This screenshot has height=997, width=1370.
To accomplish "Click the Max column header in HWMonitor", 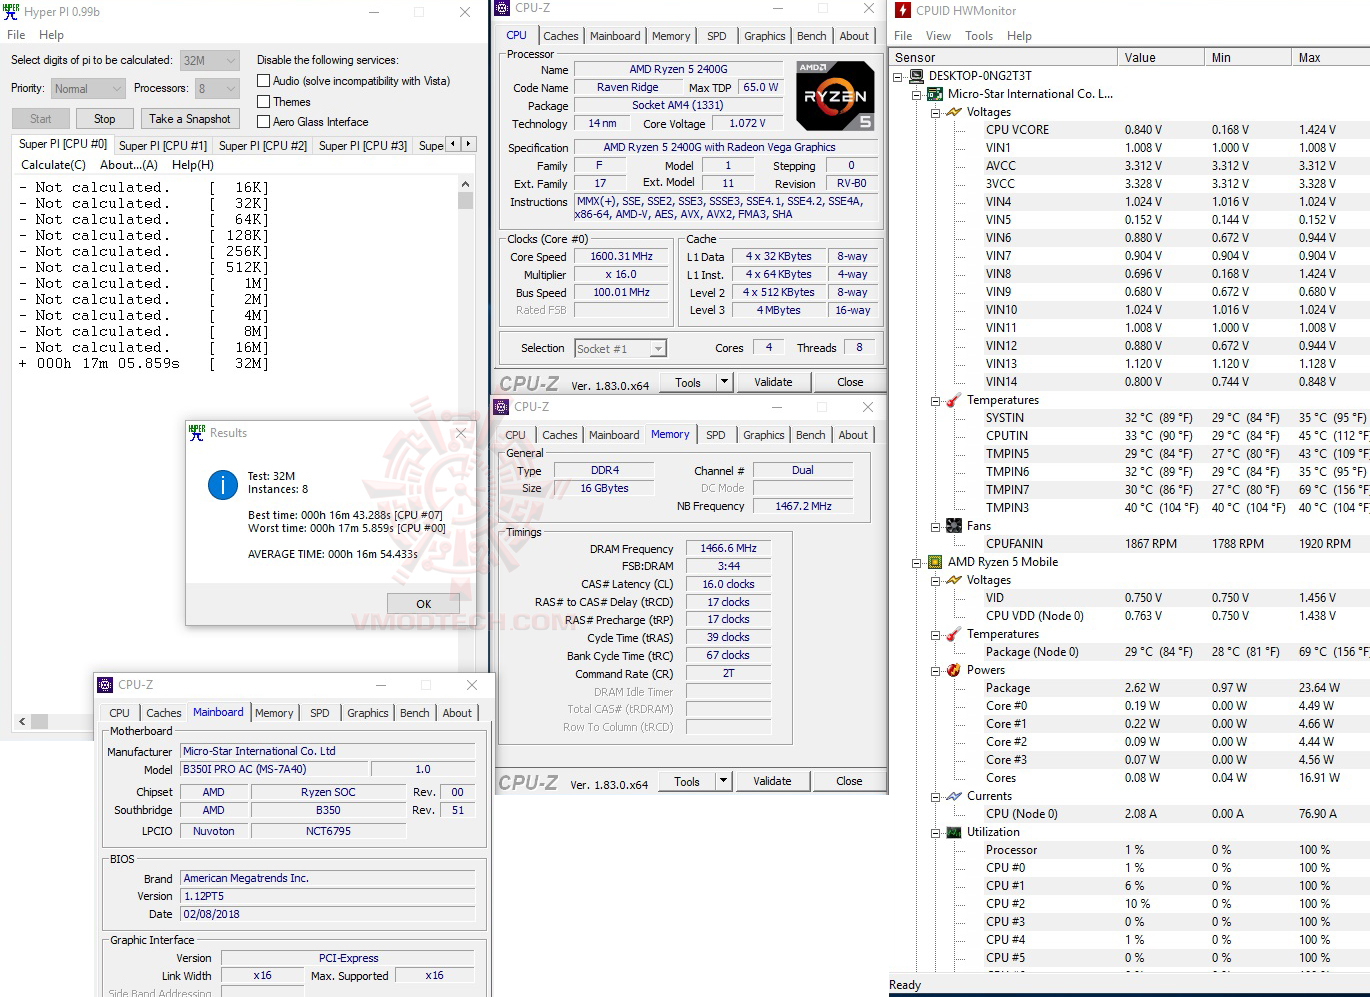I will point(1331,57).
